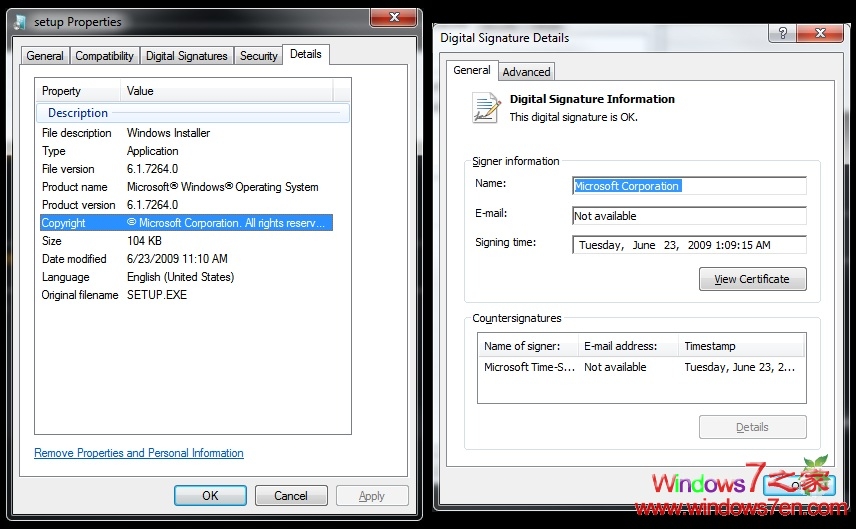Select the highlighted Copyright row
The image size is (856, 529).
pyautogui.click(x=186, y=223)
